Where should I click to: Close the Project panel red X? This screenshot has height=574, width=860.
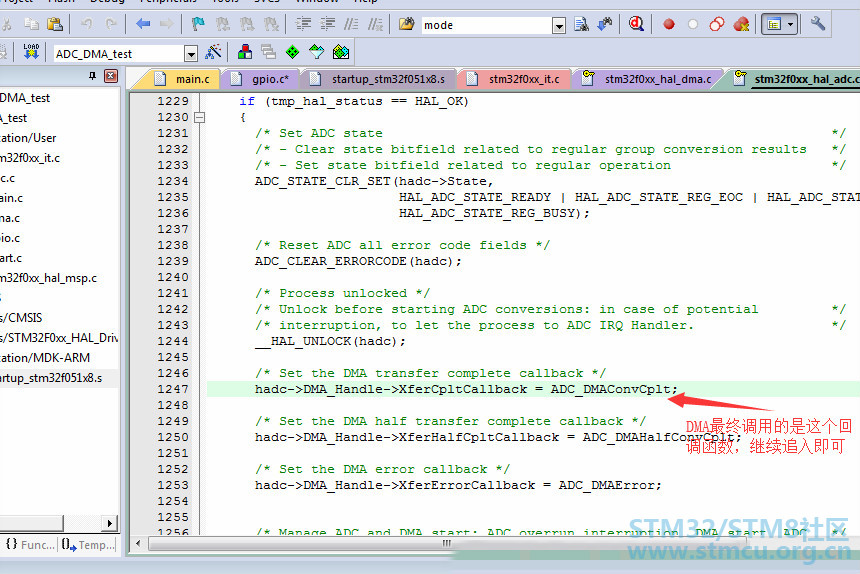coord(111,76)
